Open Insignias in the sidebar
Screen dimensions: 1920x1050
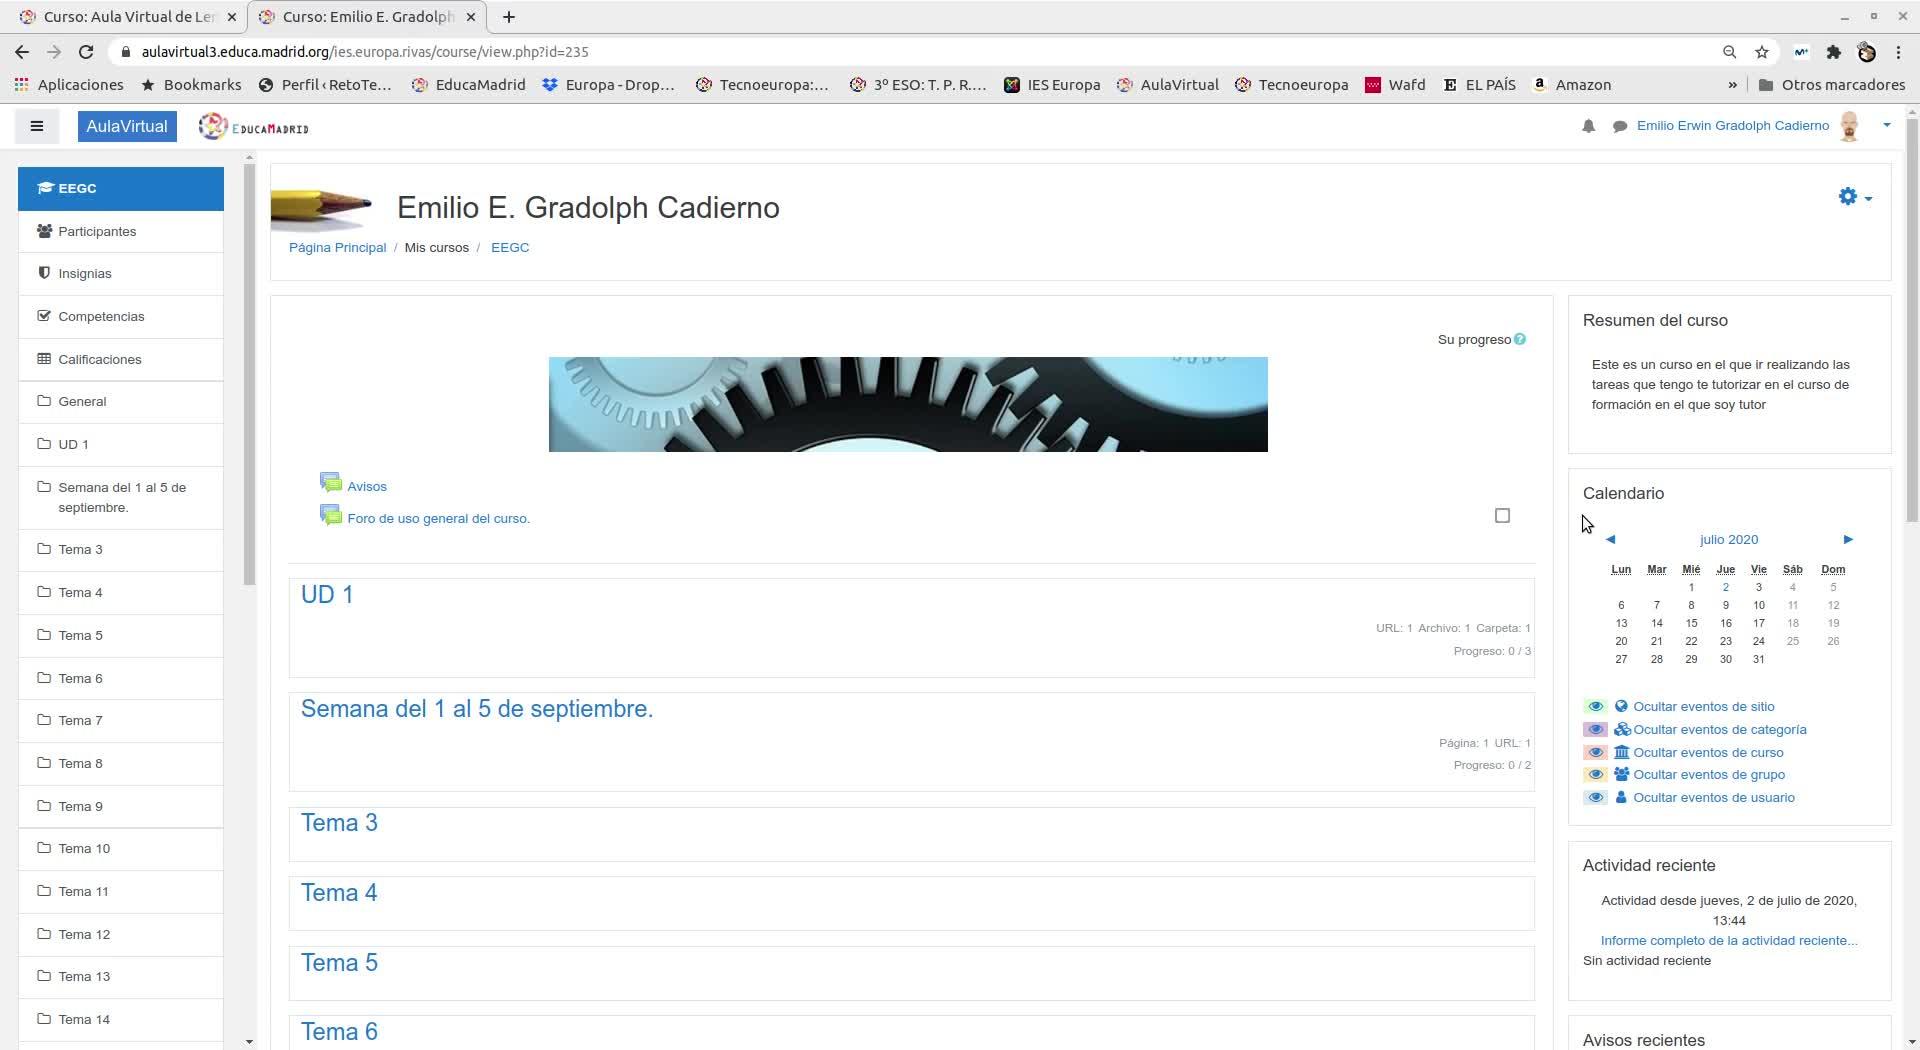click(121, 274)
